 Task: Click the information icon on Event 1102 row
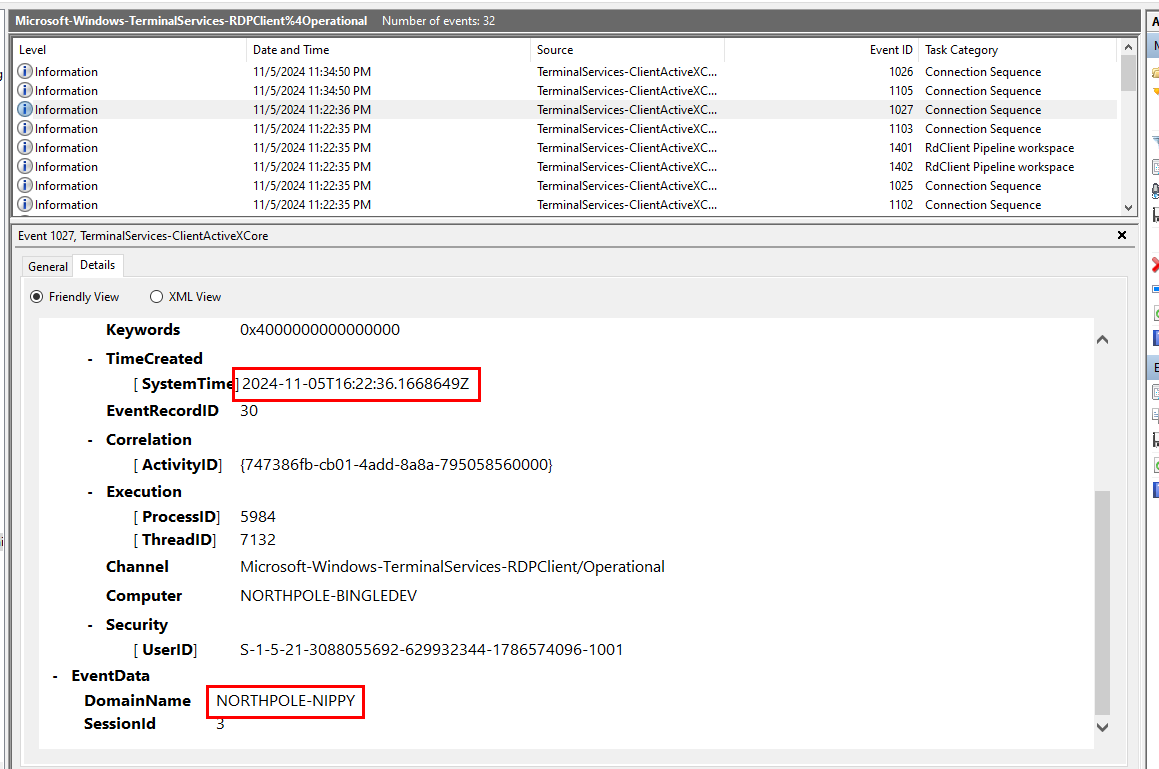(x=25, y=205)
